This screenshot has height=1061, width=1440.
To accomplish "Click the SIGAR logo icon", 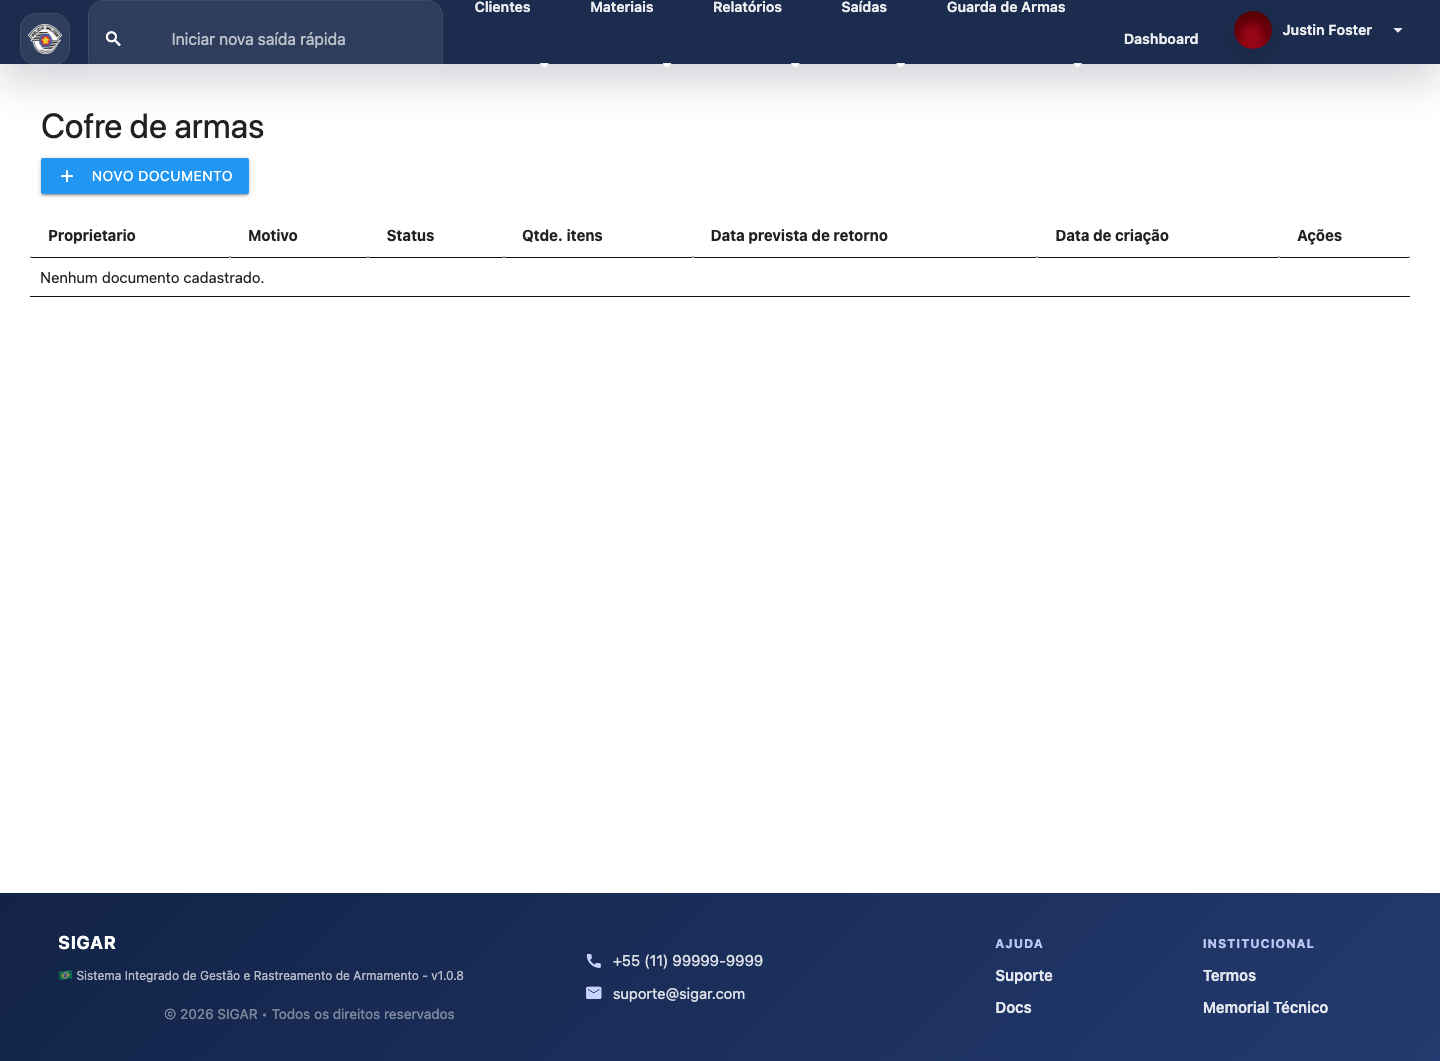I will click(45, 39).
